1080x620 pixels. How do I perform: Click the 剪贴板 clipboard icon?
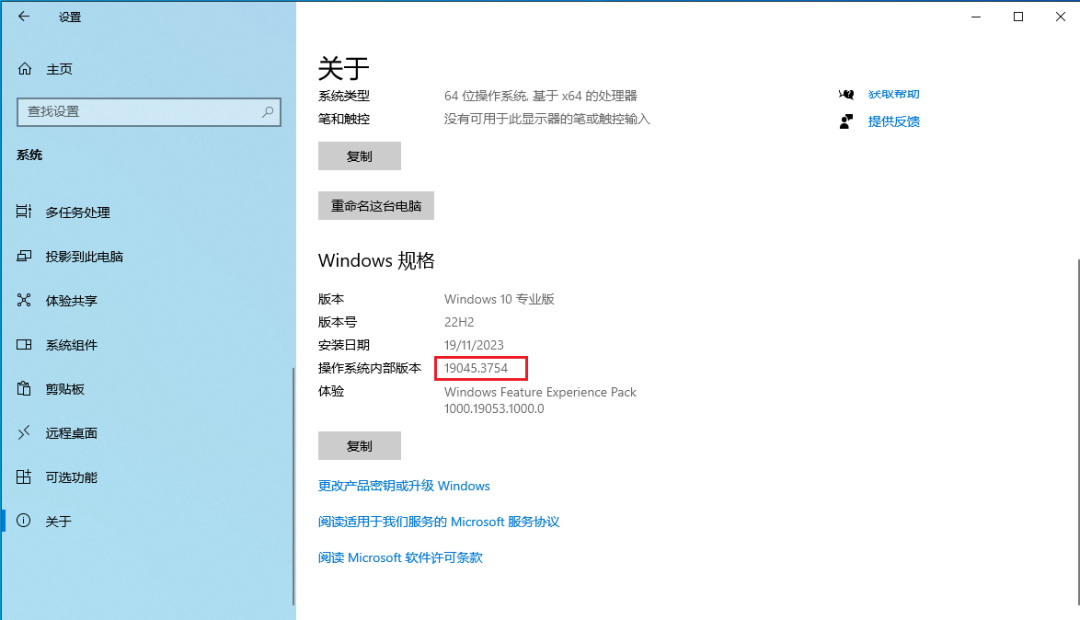[24, 389]
